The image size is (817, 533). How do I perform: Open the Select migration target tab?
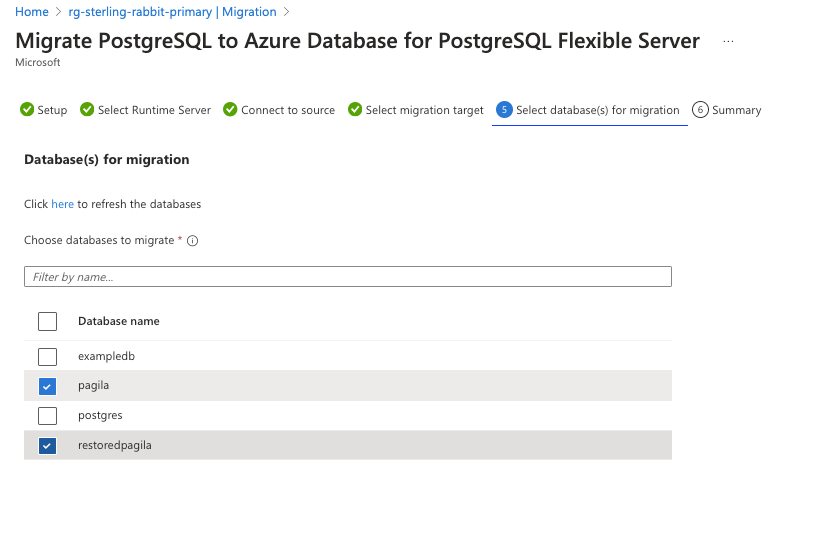coord(424,110)
